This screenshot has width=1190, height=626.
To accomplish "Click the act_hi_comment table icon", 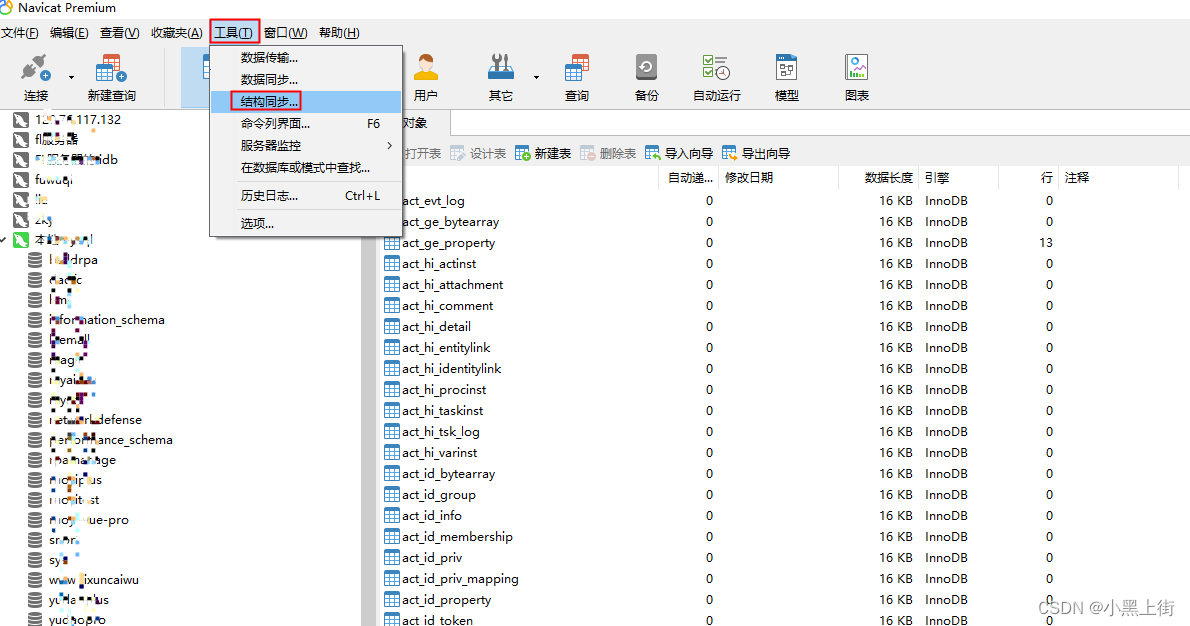I will coord(392,306).
